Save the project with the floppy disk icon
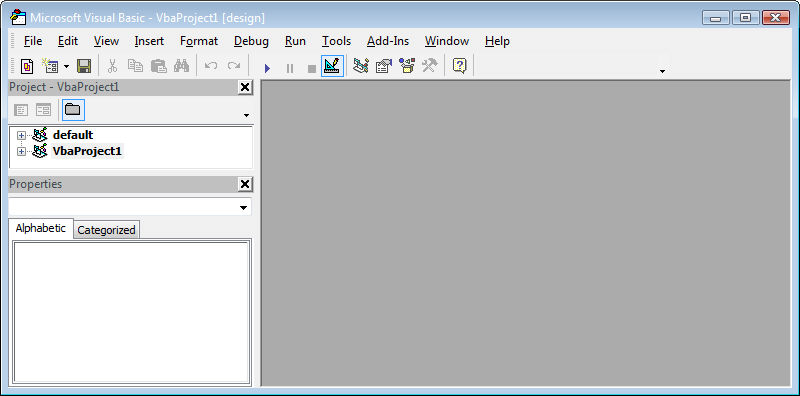 84,66
